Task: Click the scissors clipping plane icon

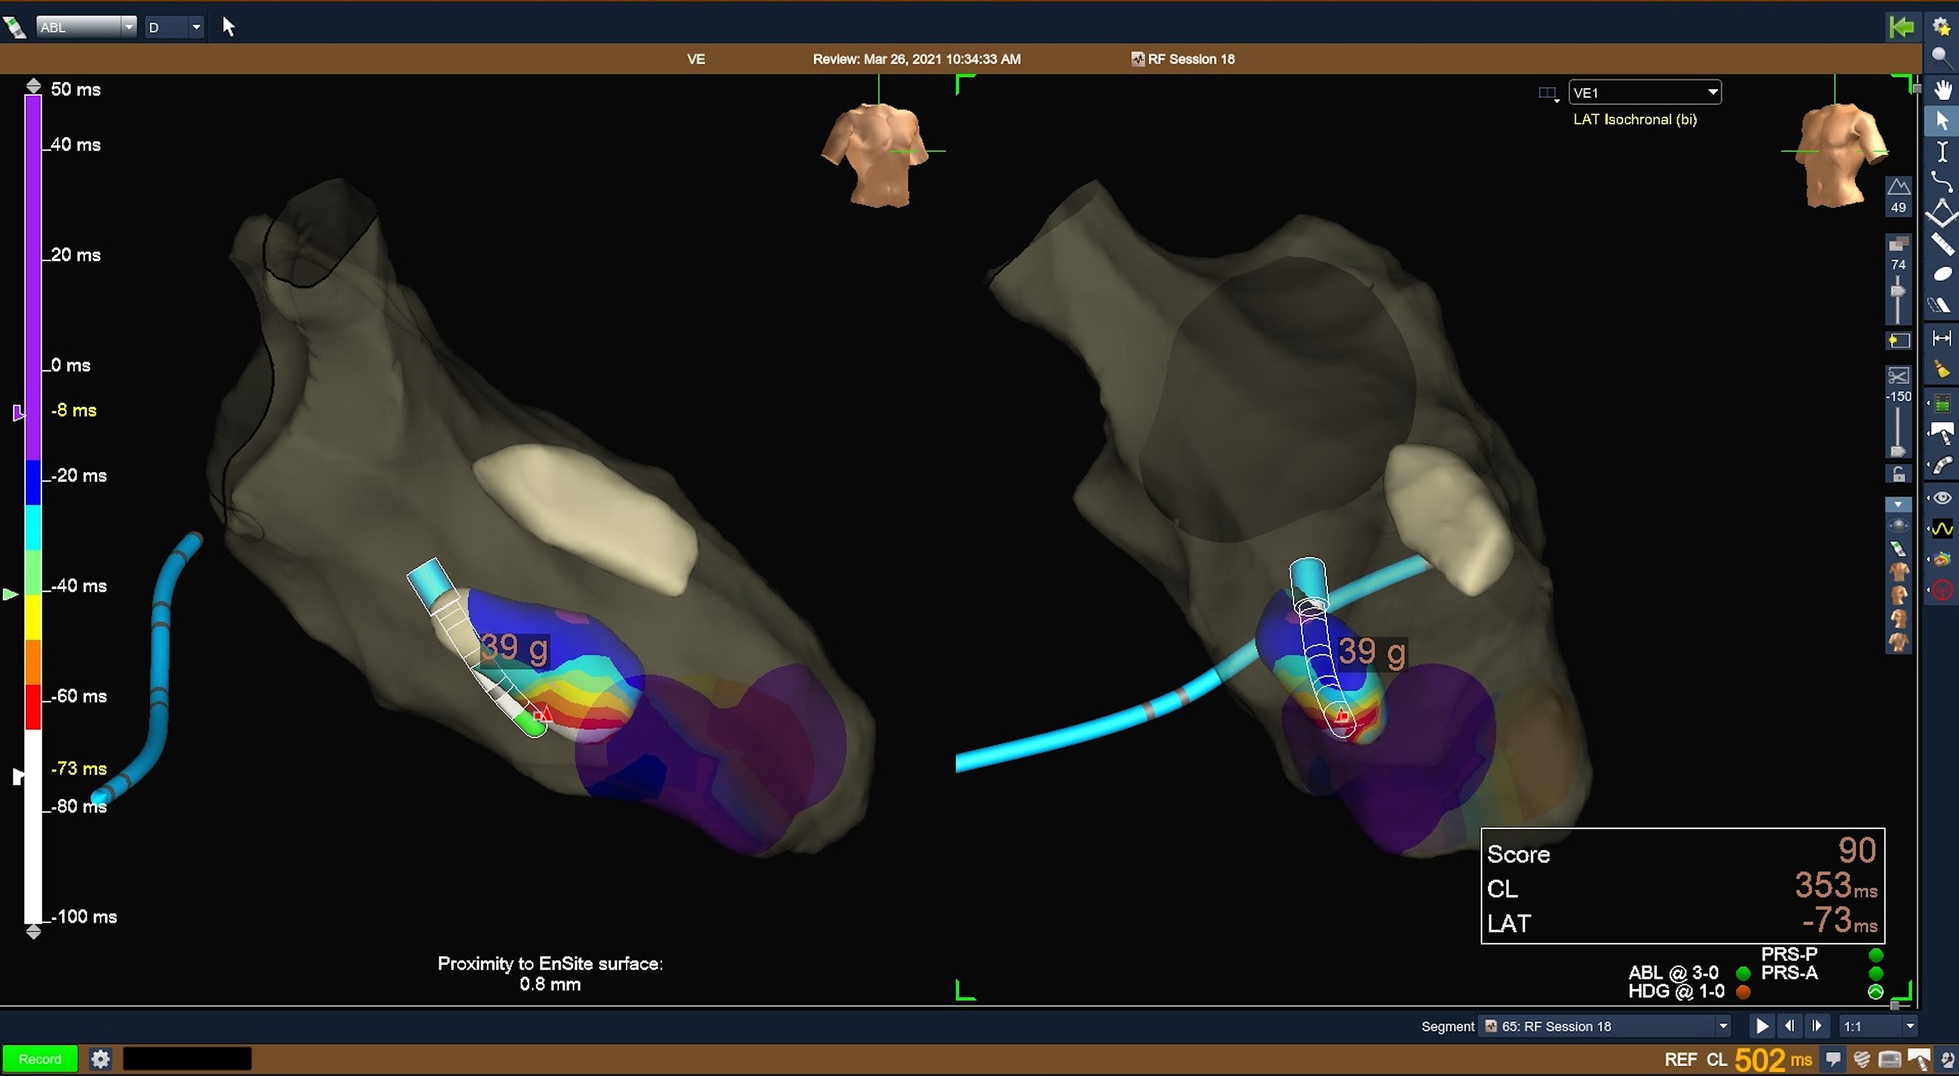Action: (x=1898, y=376)
